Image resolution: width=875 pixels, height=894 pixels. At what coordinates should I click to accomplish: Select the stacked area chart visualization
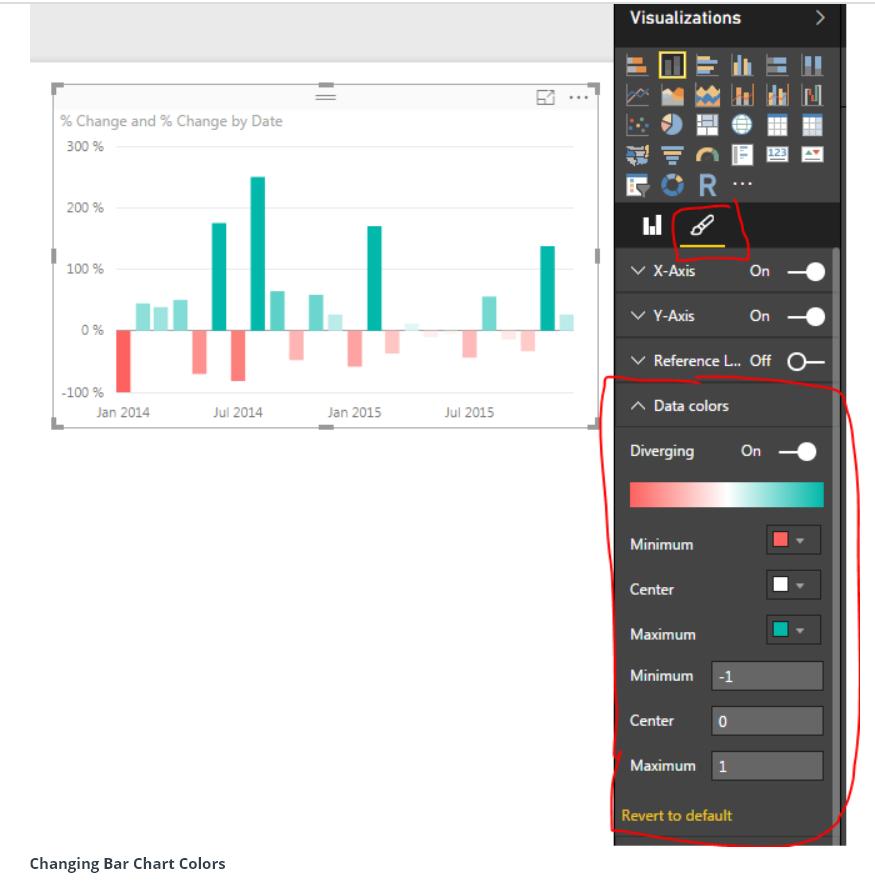click(x=707, y=95)
